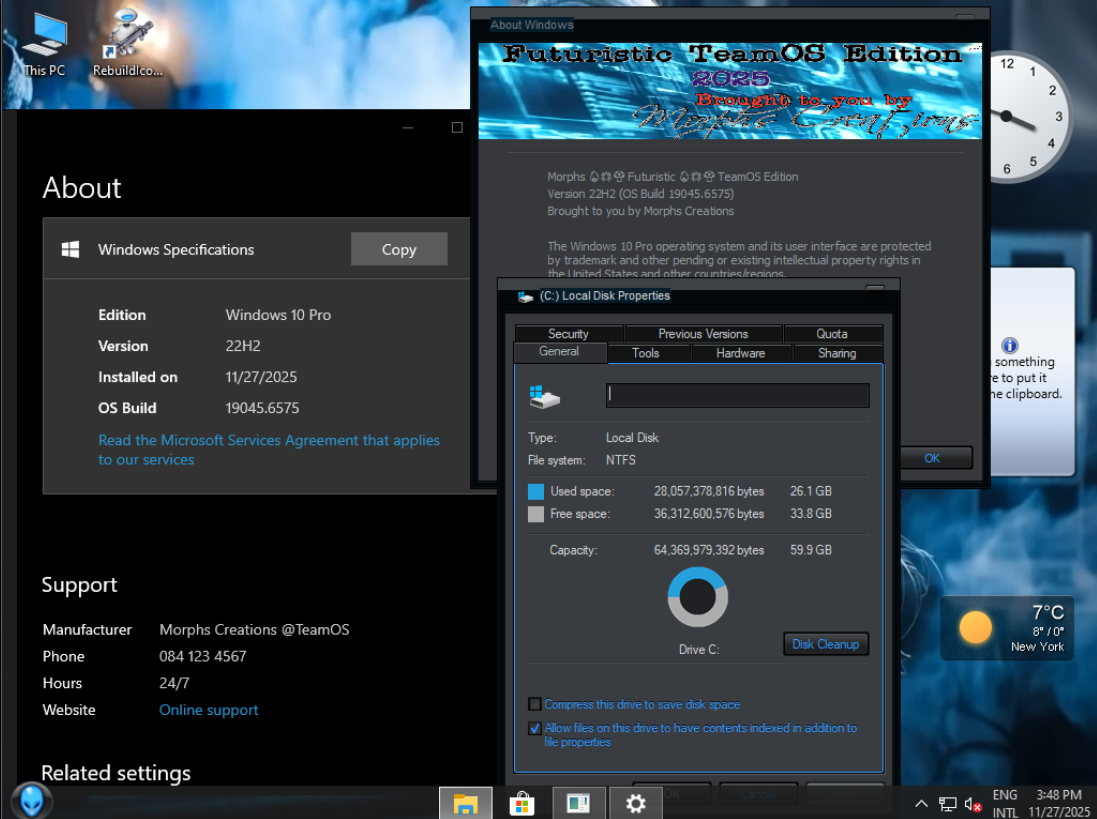Open File Explorer from the taskbar
Screen dimensions: 1097x819
(x=465, y=803)
